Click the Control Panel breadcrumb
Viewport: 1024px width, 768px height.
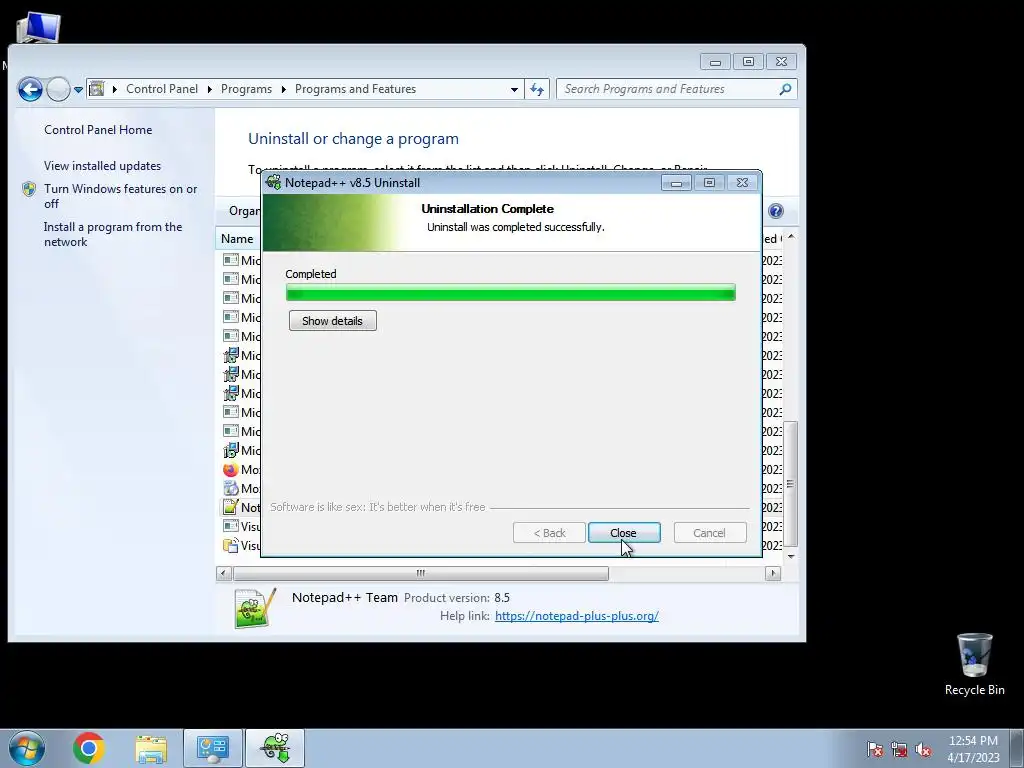point(161,89)
